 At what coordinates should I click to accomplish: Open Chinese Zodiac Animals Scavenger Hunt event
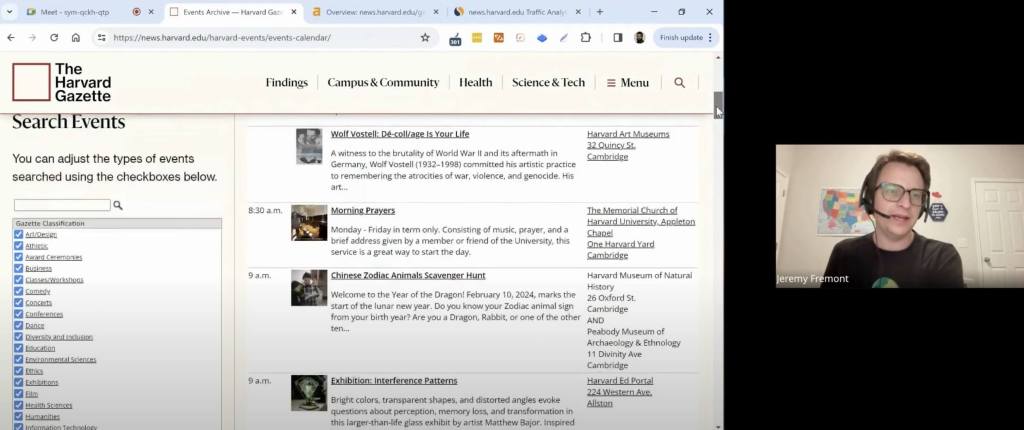[x=408, y=275]
